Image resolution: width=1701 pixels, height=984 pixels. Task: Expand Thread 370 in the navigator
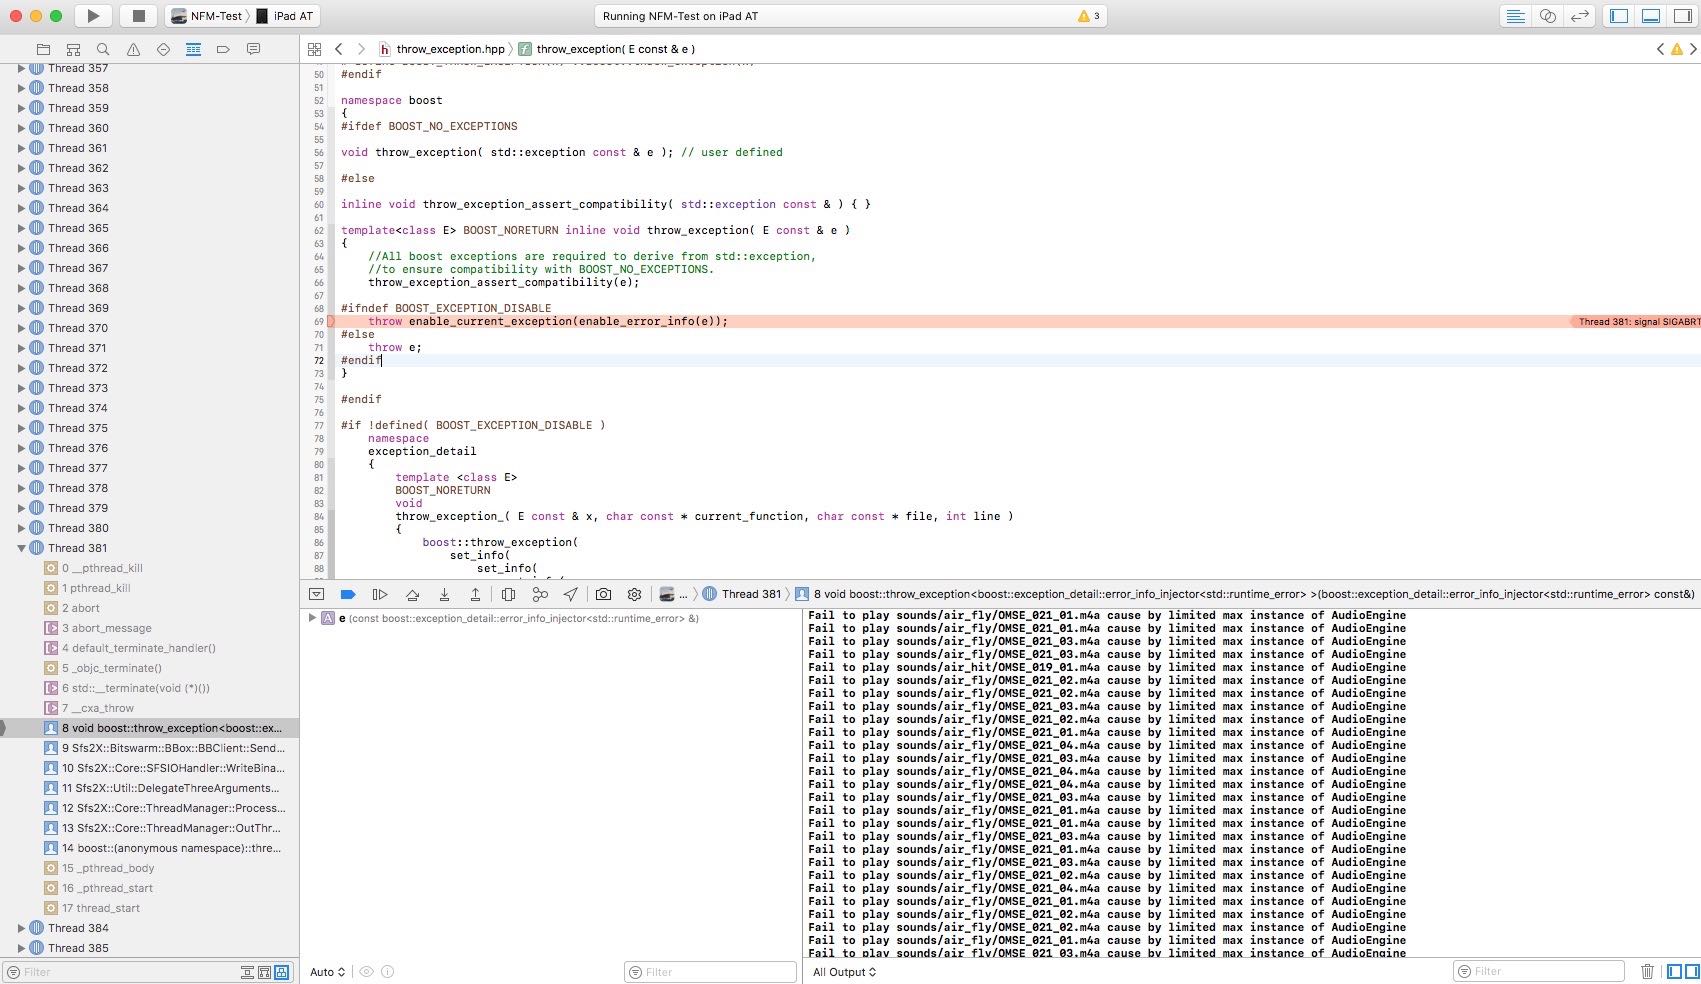(21, 328)
